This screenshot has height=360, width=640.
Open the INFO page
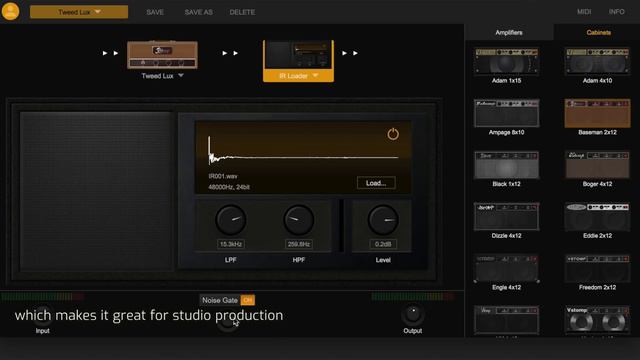click(x=616, y=12)
